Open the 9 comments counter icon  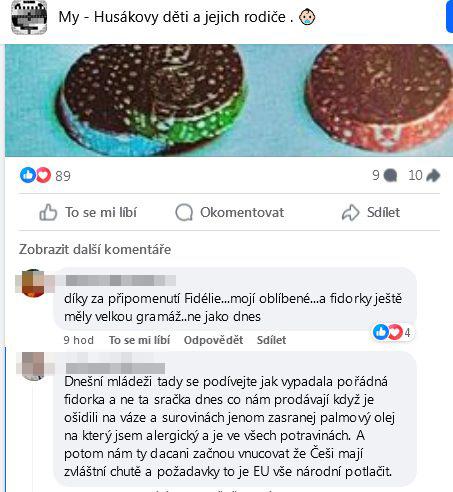tap(390, 175)
